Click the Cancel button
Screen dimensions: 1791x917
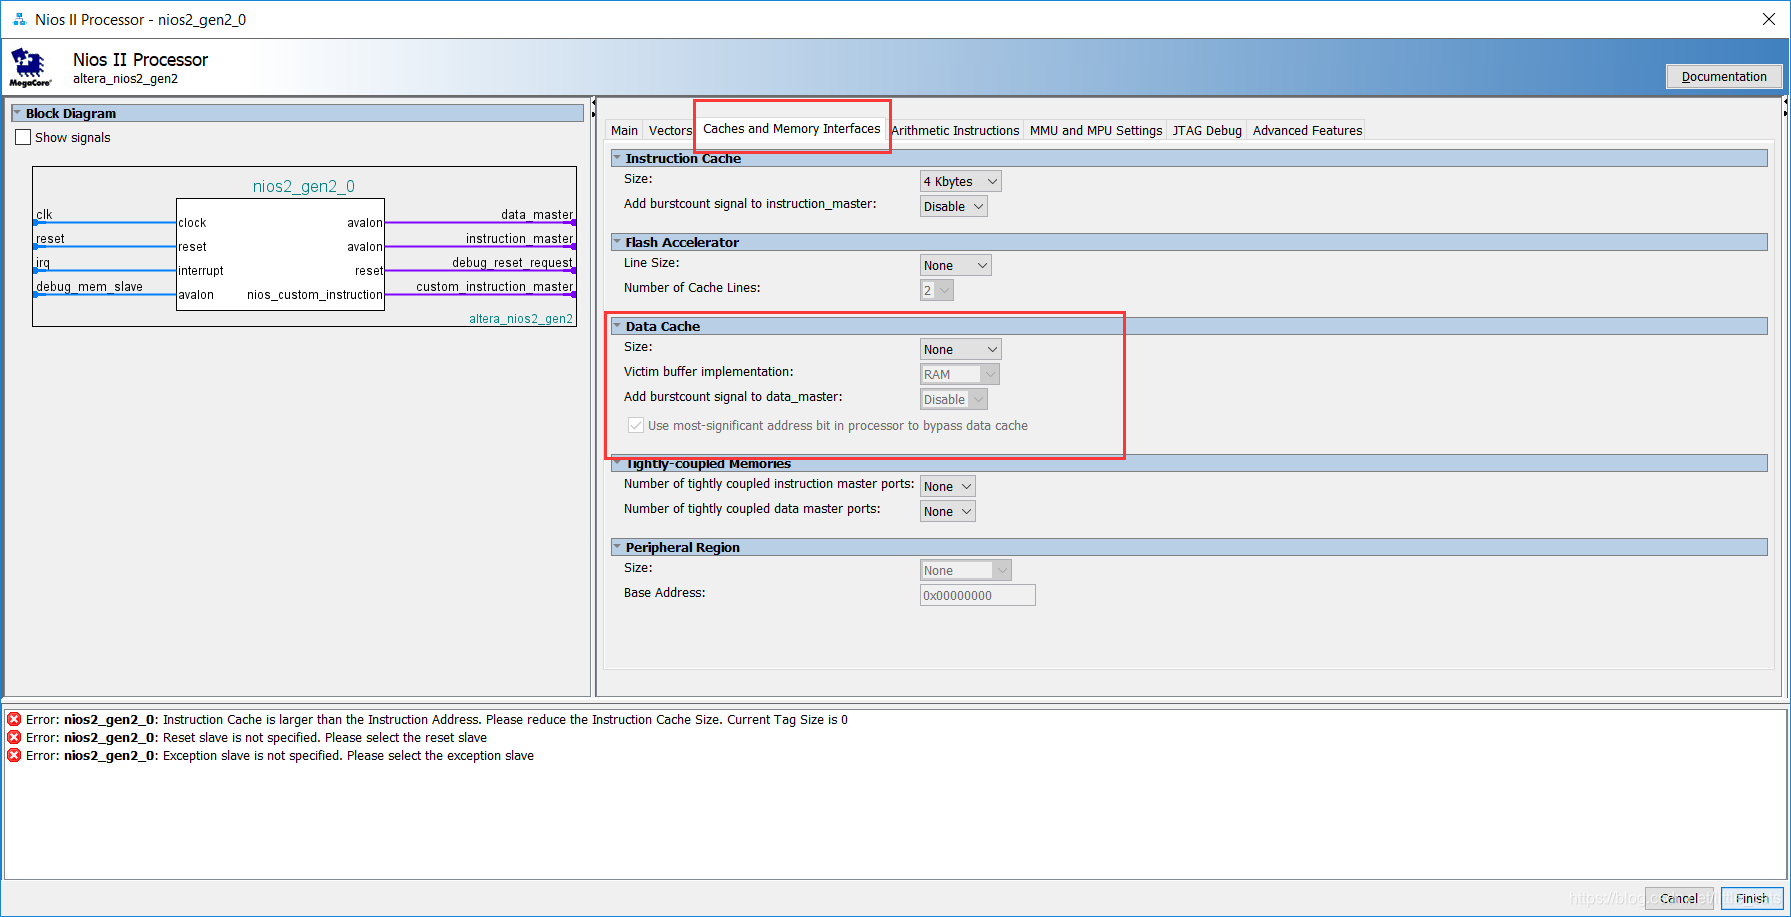click(1679, 898)
